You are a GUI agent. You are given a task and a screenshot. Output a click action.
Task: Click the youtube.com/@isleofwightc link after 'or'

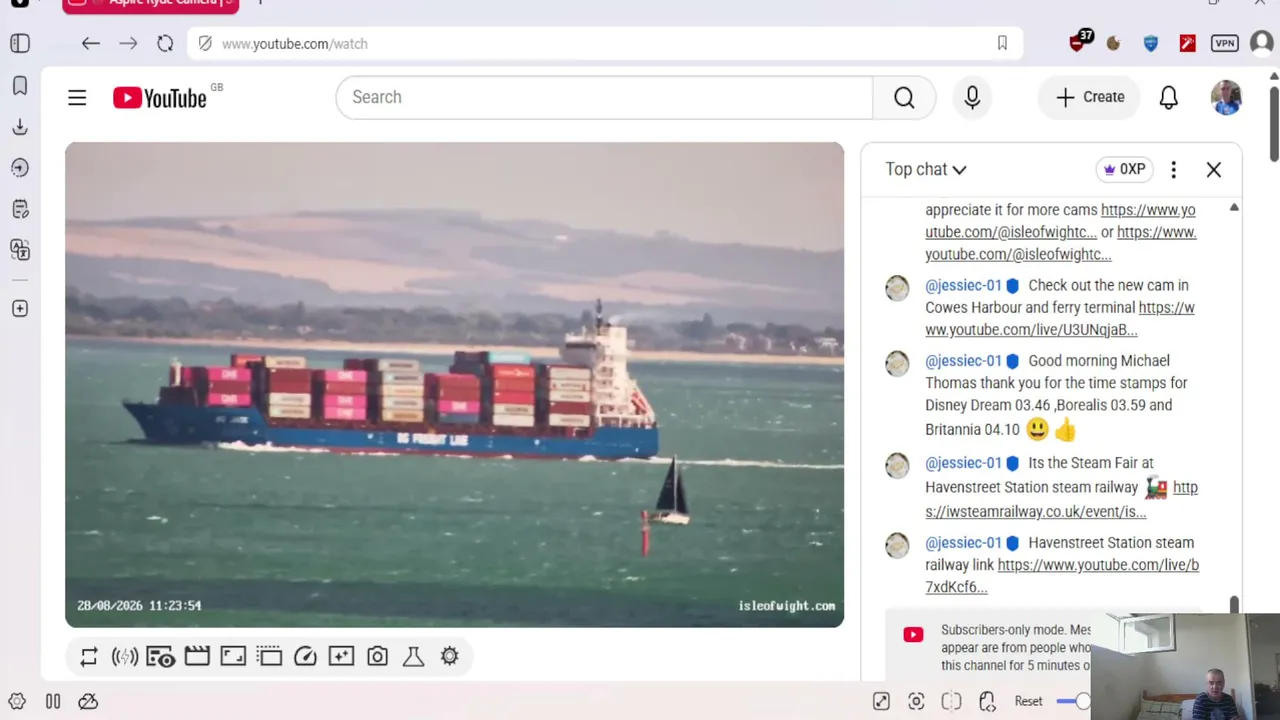coord(1061,243)
